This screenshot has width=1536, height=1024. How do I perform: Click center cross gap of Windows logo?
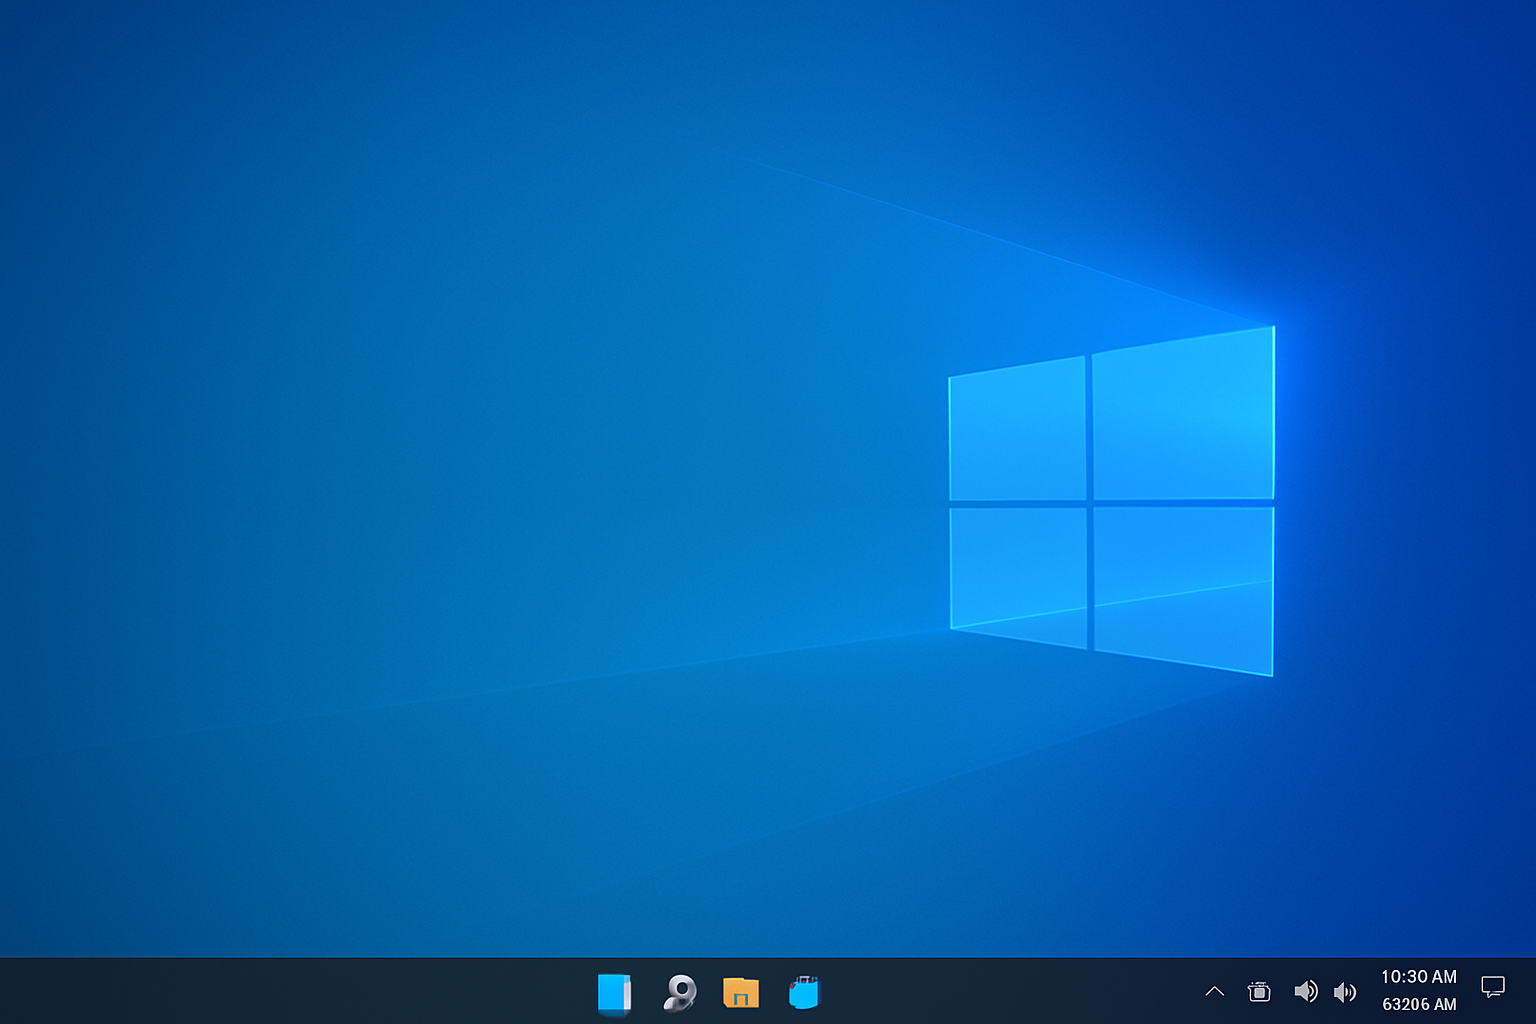coord(1089,503)
